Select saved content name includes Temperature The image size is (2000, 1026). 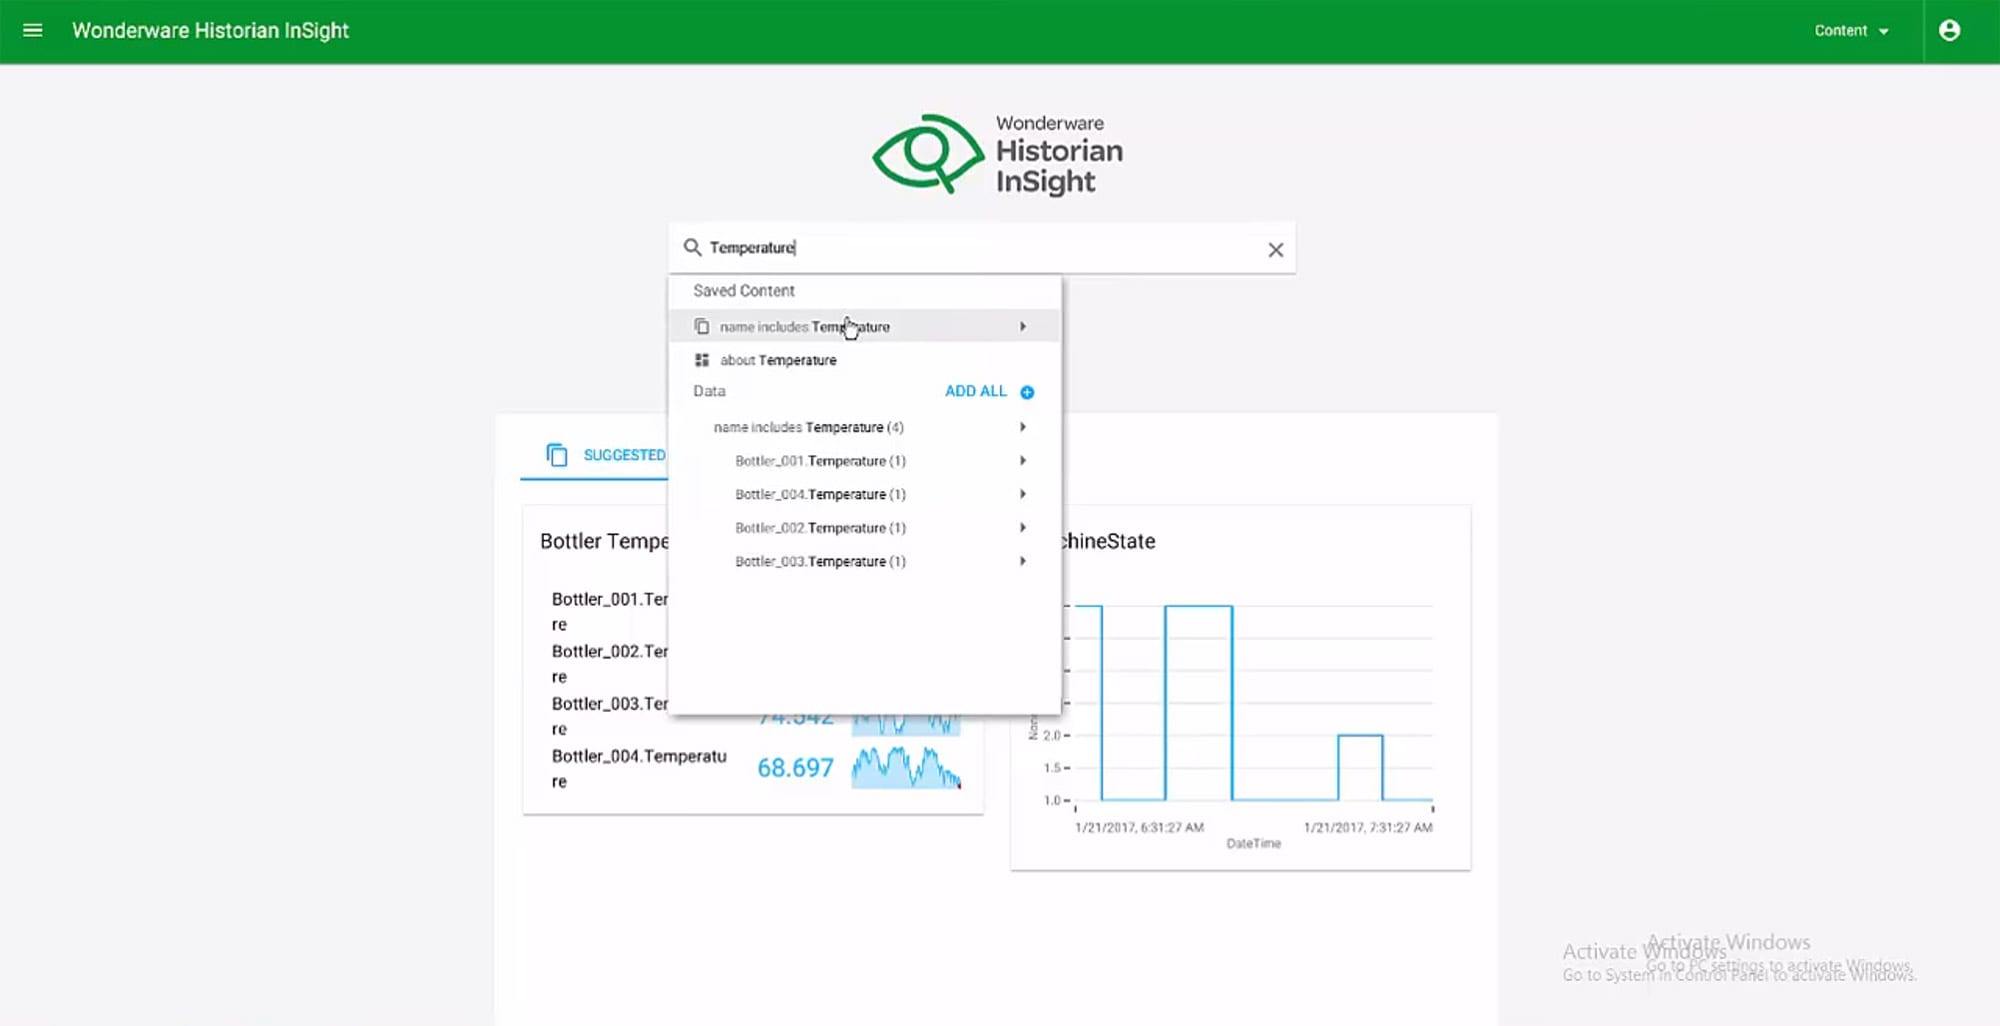(864, 326)
